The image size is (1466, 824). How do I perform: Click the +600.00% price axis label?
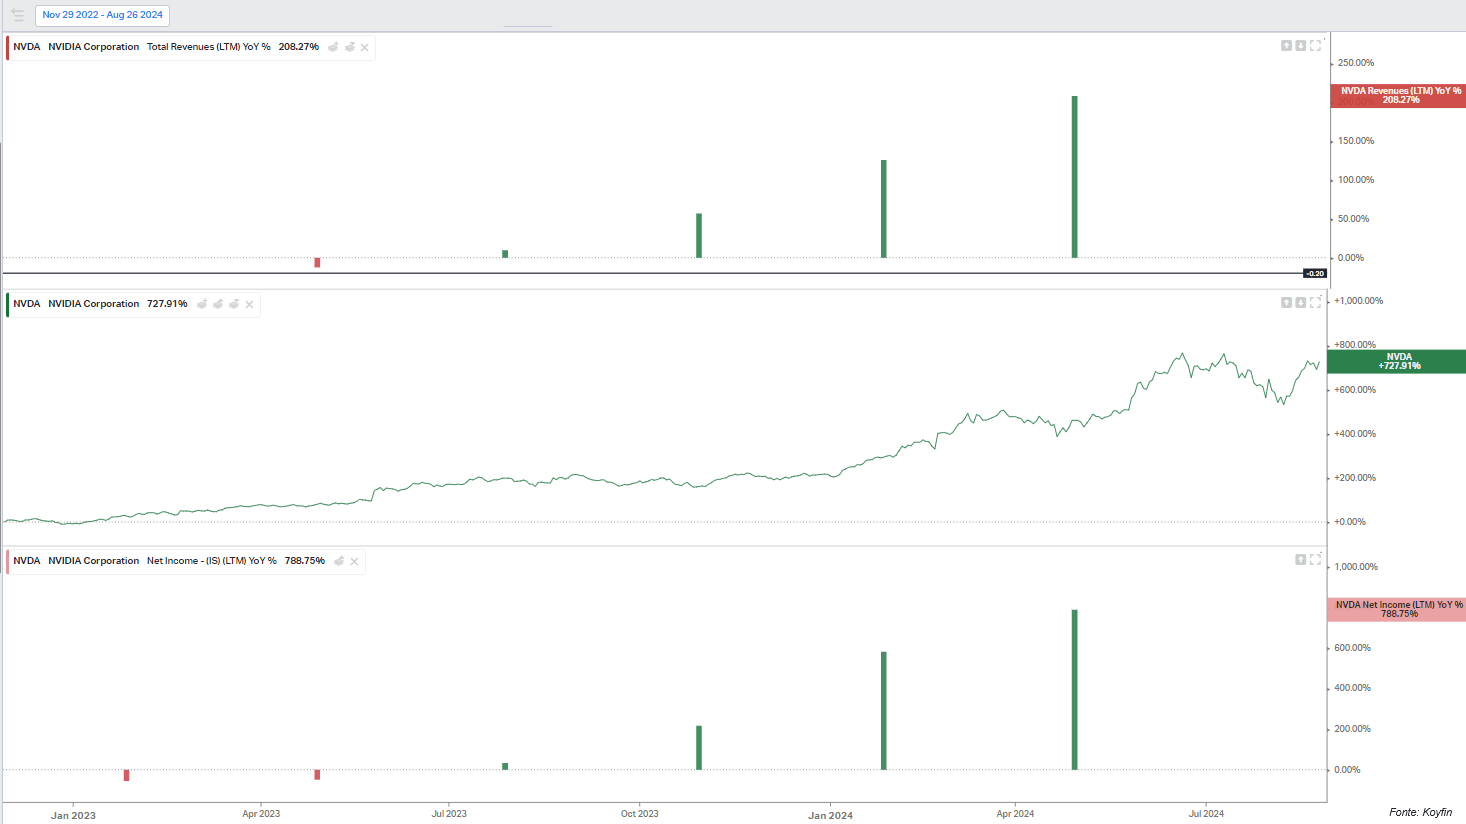pyautogui.click(x=1355, y=390)
